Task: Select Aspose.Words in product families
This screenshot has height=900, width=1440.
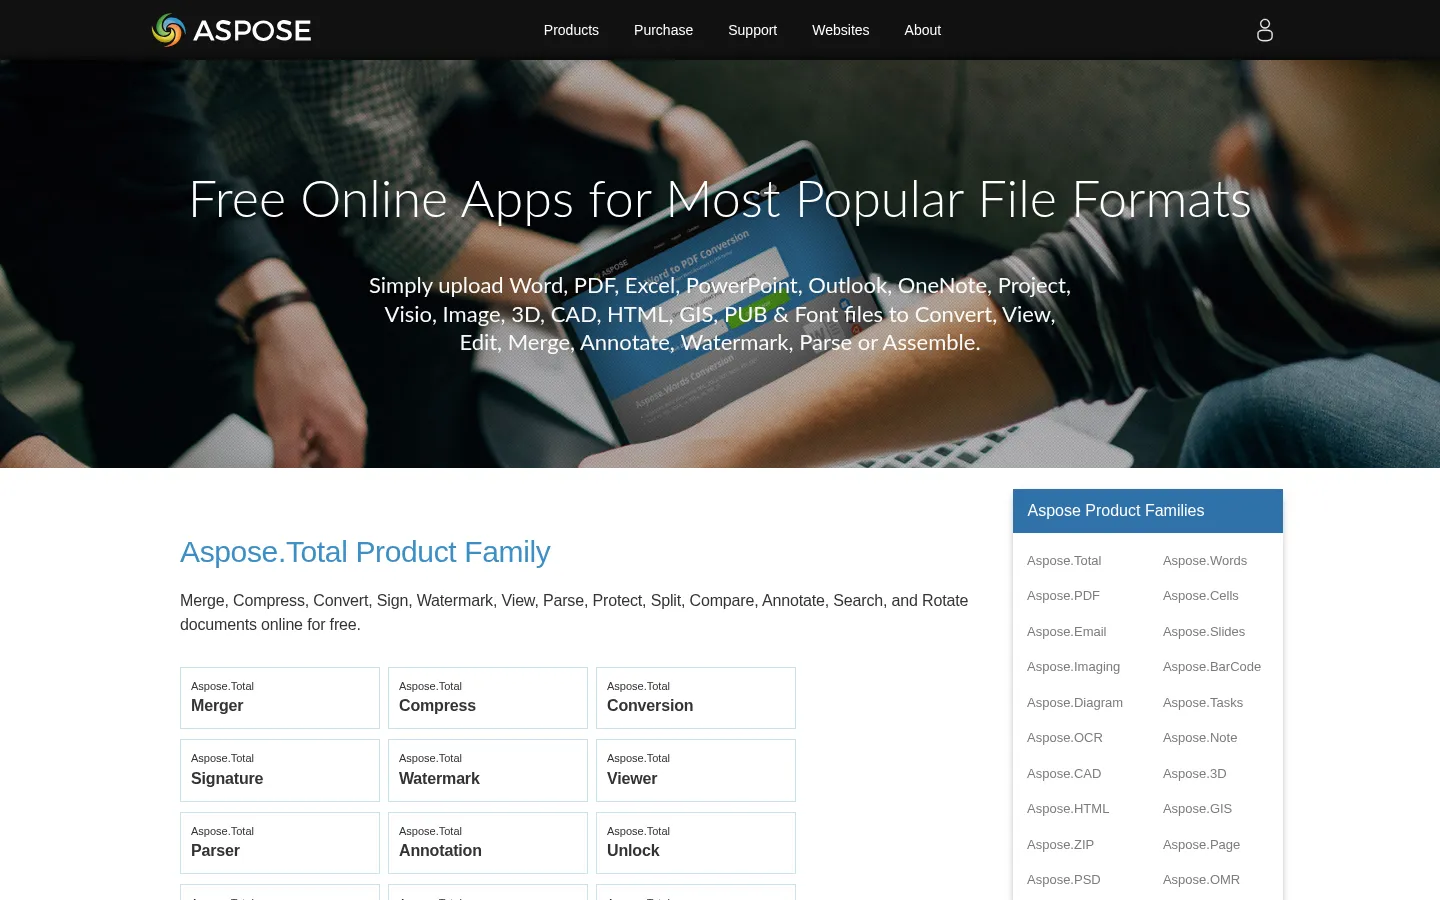Action: tap(1205, 561)
